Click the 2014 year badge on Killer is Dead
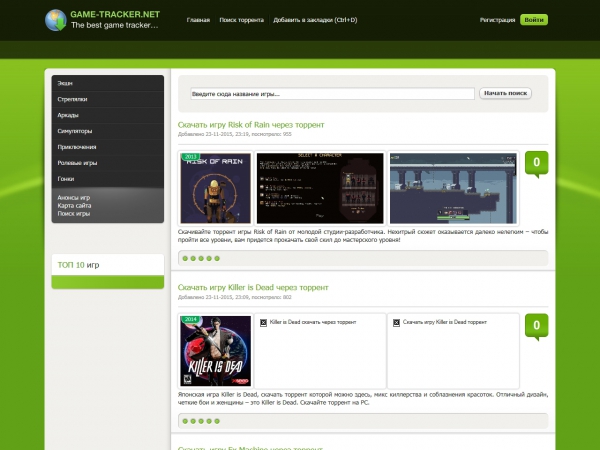The height and width of the screenshot is (450, 600). 190,319
